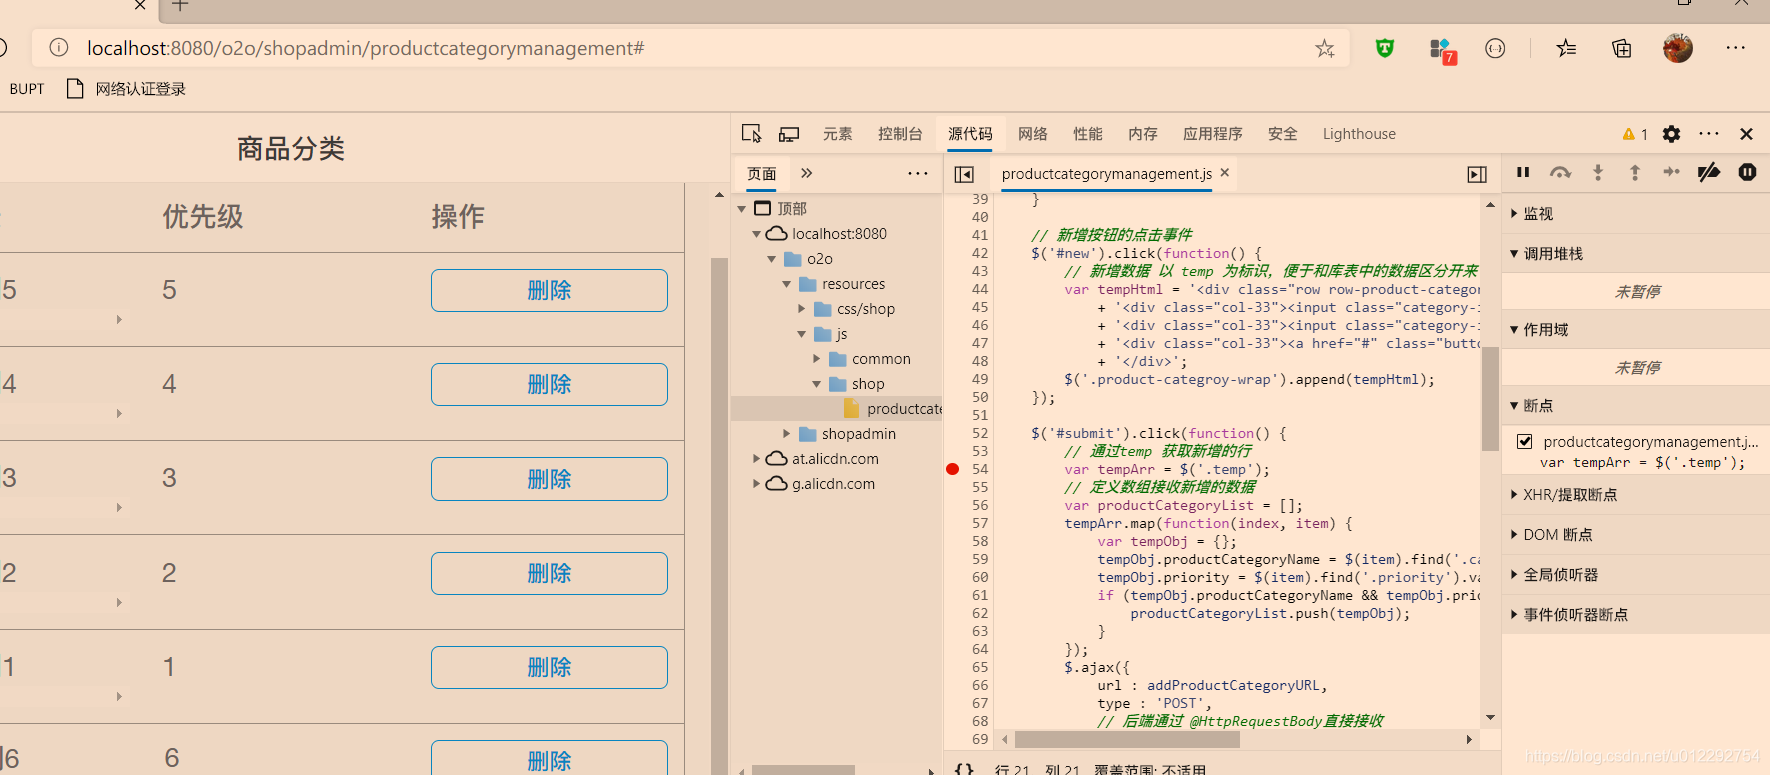Open browser settings and more menu
This screenshot has width=1770, height=775.
click(x=1735, y=48)
